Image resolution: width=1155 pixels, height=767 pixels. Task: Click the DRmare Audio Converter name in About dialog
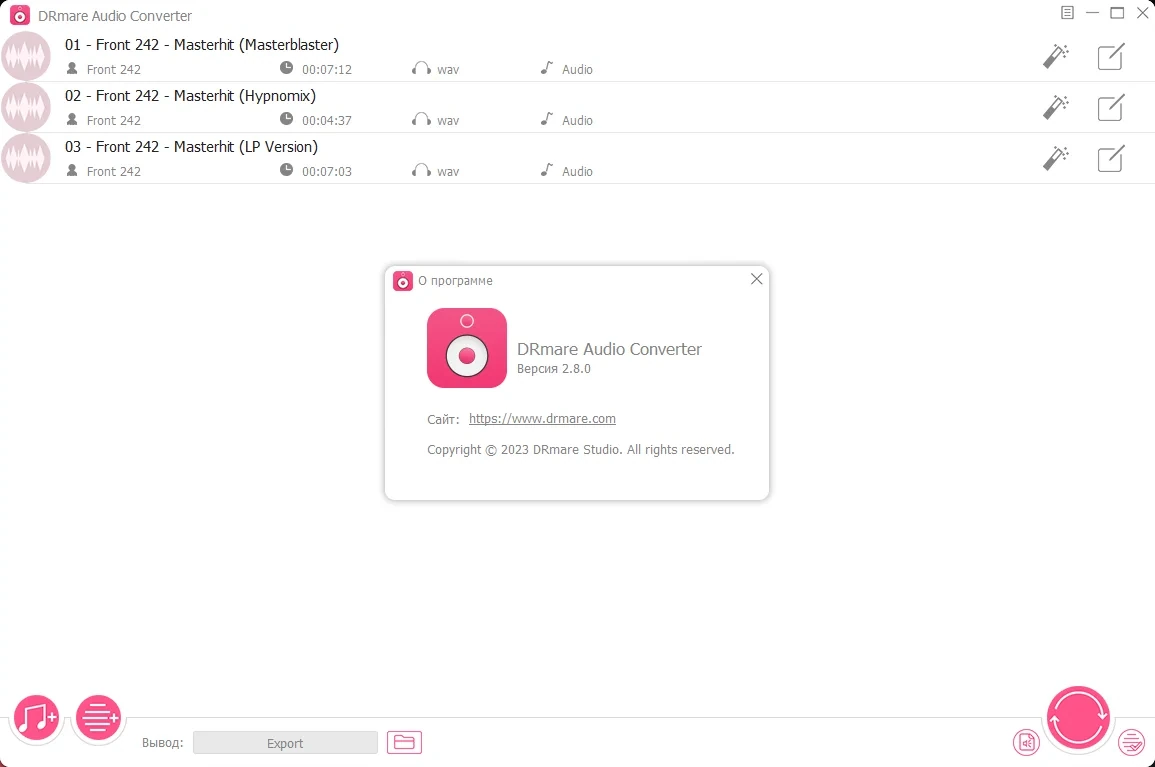pos(609,349)
